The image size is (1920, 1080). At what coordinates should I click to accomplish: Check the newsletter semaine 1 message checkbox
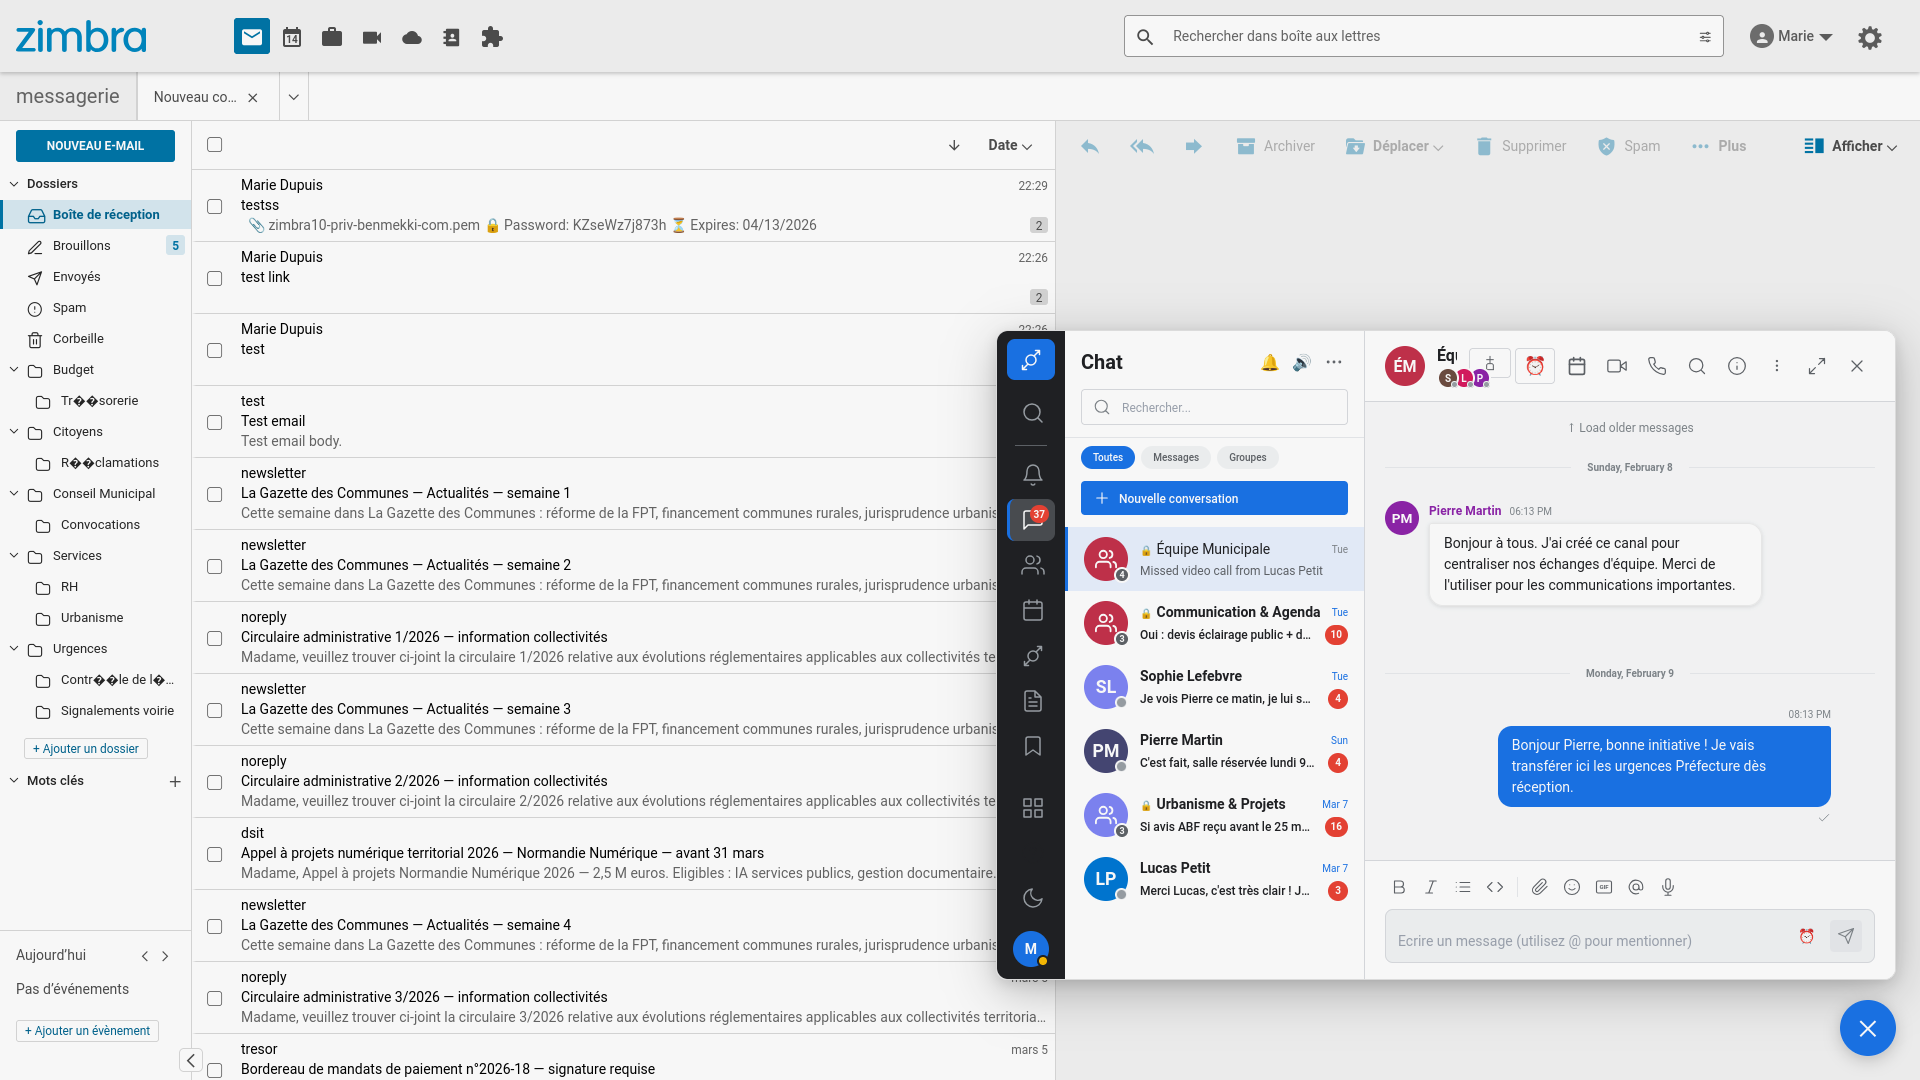pos(214,494)
